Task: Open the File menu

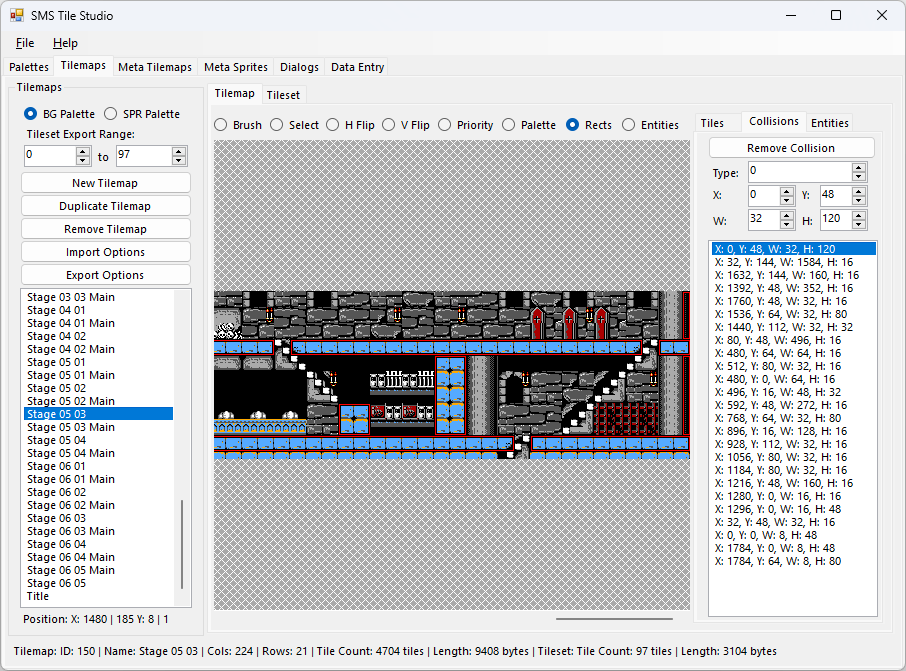Action: [25, 43]
